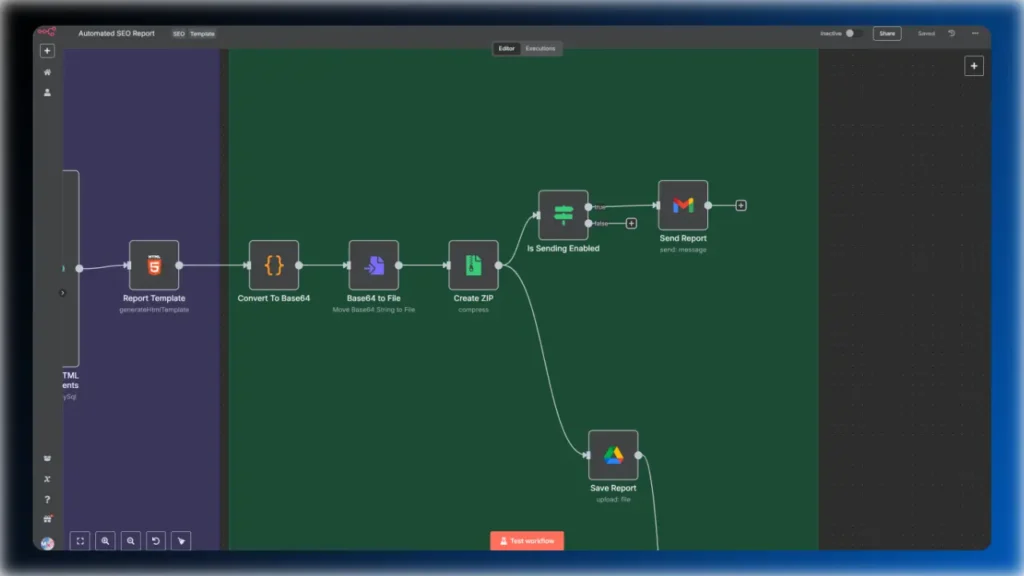Open the Is Sending Enabled node

(563, 215)
